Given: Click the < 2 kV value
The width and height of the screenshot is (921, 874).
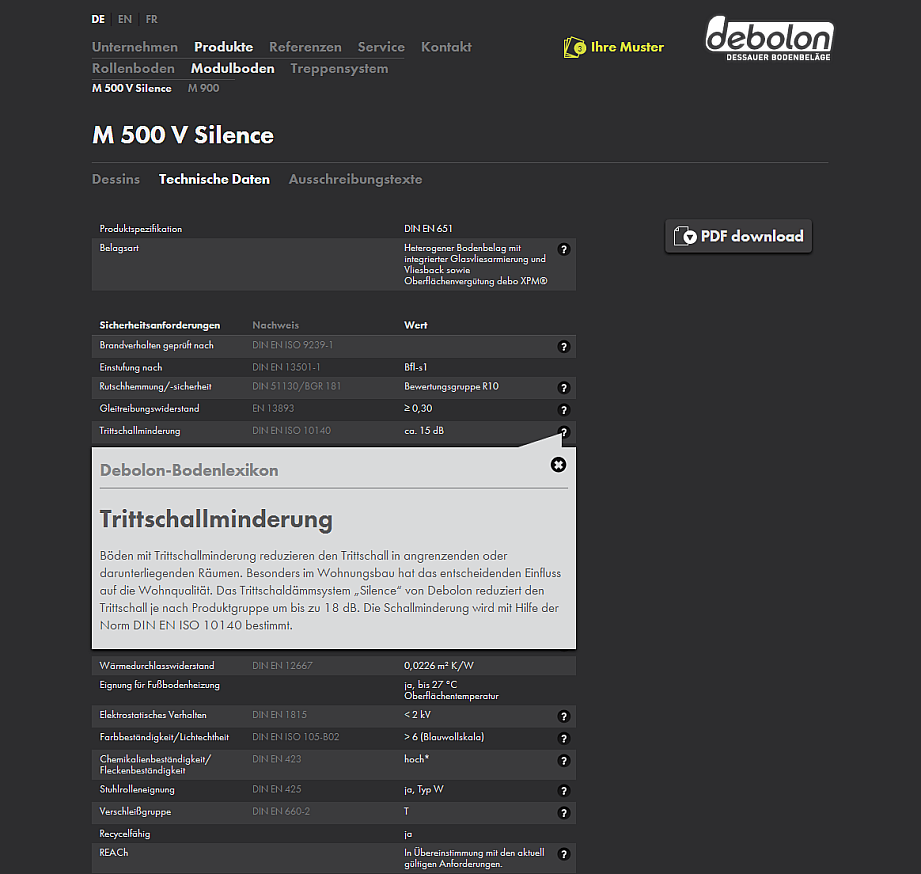Looking at the screenshot, I should pyautogui.click(x=417, y=715).
